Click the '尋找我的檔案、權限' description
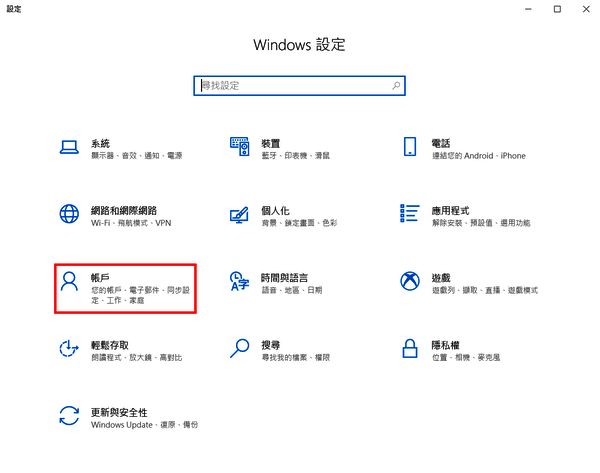 click(295, 357)
